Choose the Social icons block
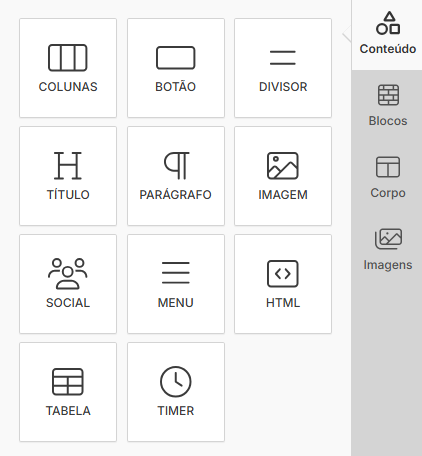 click(x=68, y=284)
